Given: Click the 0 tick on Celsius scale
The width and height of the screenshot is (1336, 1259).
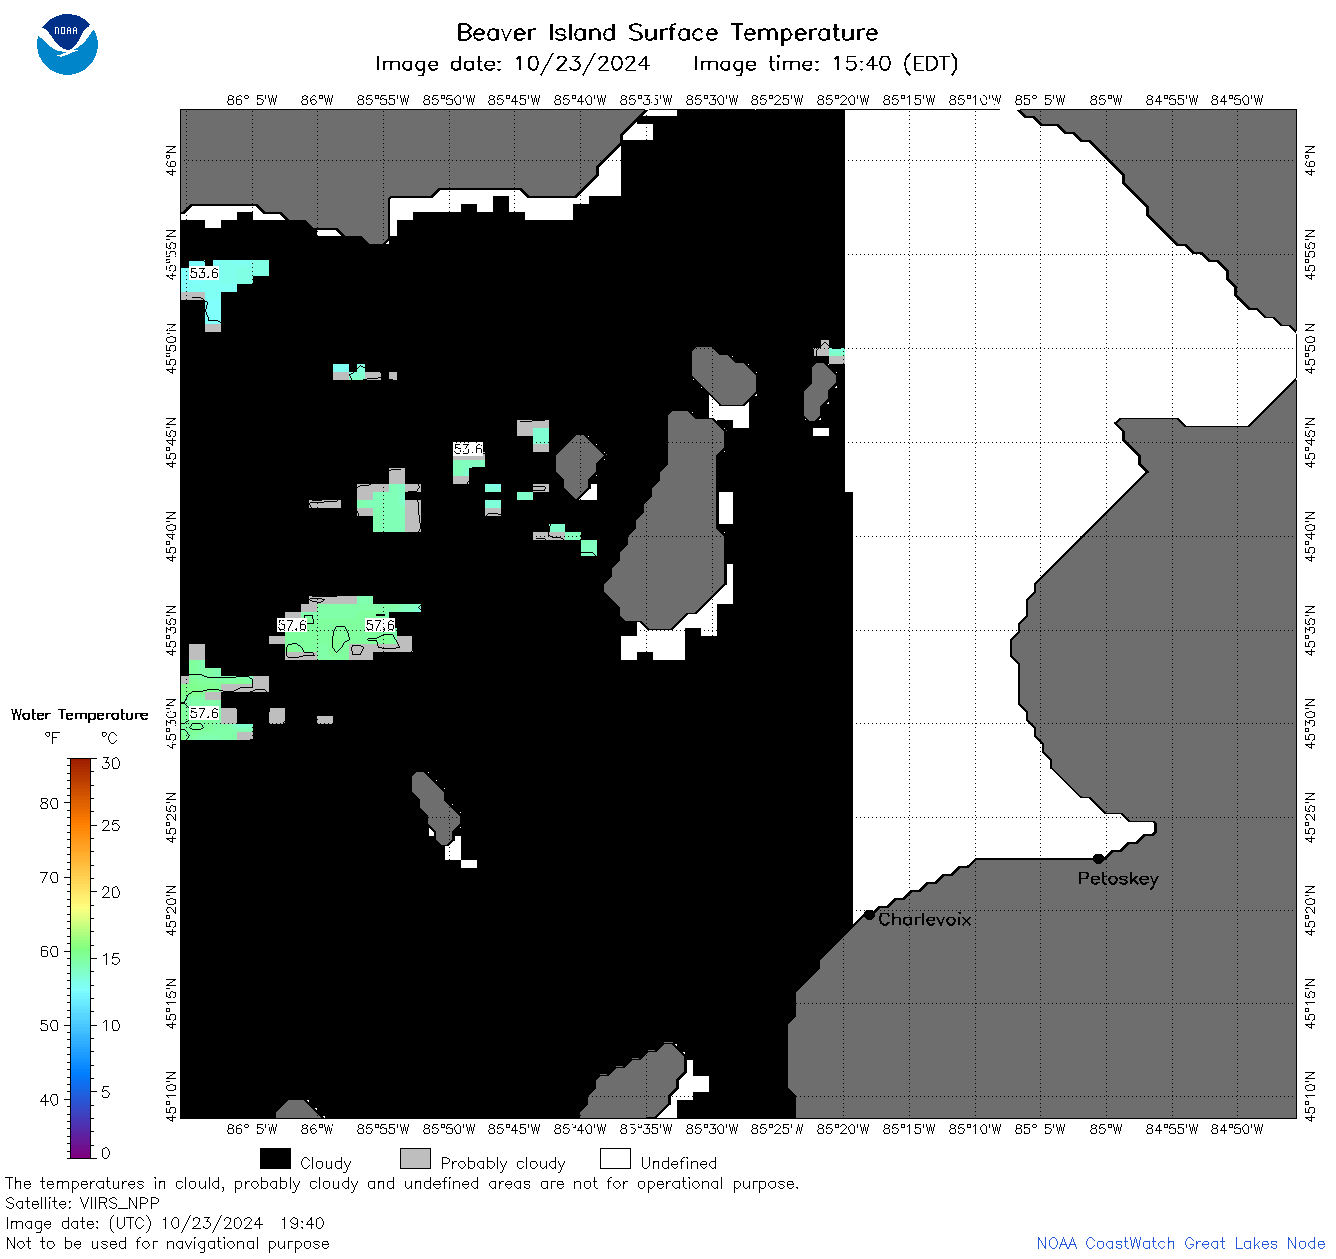Looking at the screenshot, I should tap(106, 1153).
